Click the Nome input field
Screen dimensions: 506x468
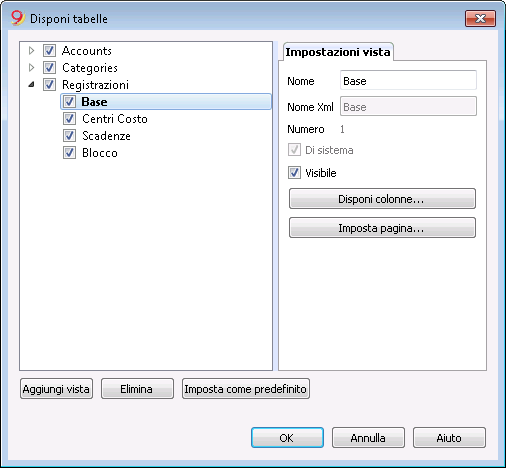coord(408,80)
